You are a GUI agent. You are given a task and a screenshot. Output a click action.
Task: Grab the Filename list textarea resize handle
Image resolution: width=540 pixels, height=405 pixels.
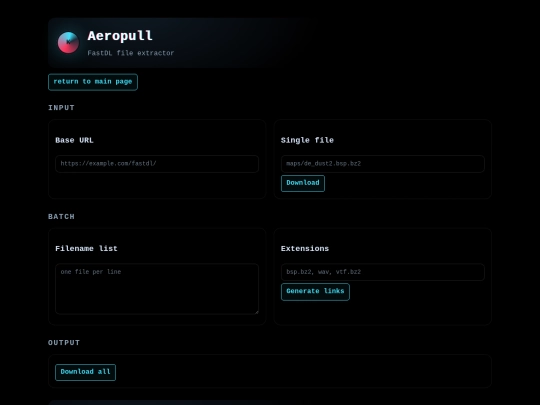coord(256,312)
